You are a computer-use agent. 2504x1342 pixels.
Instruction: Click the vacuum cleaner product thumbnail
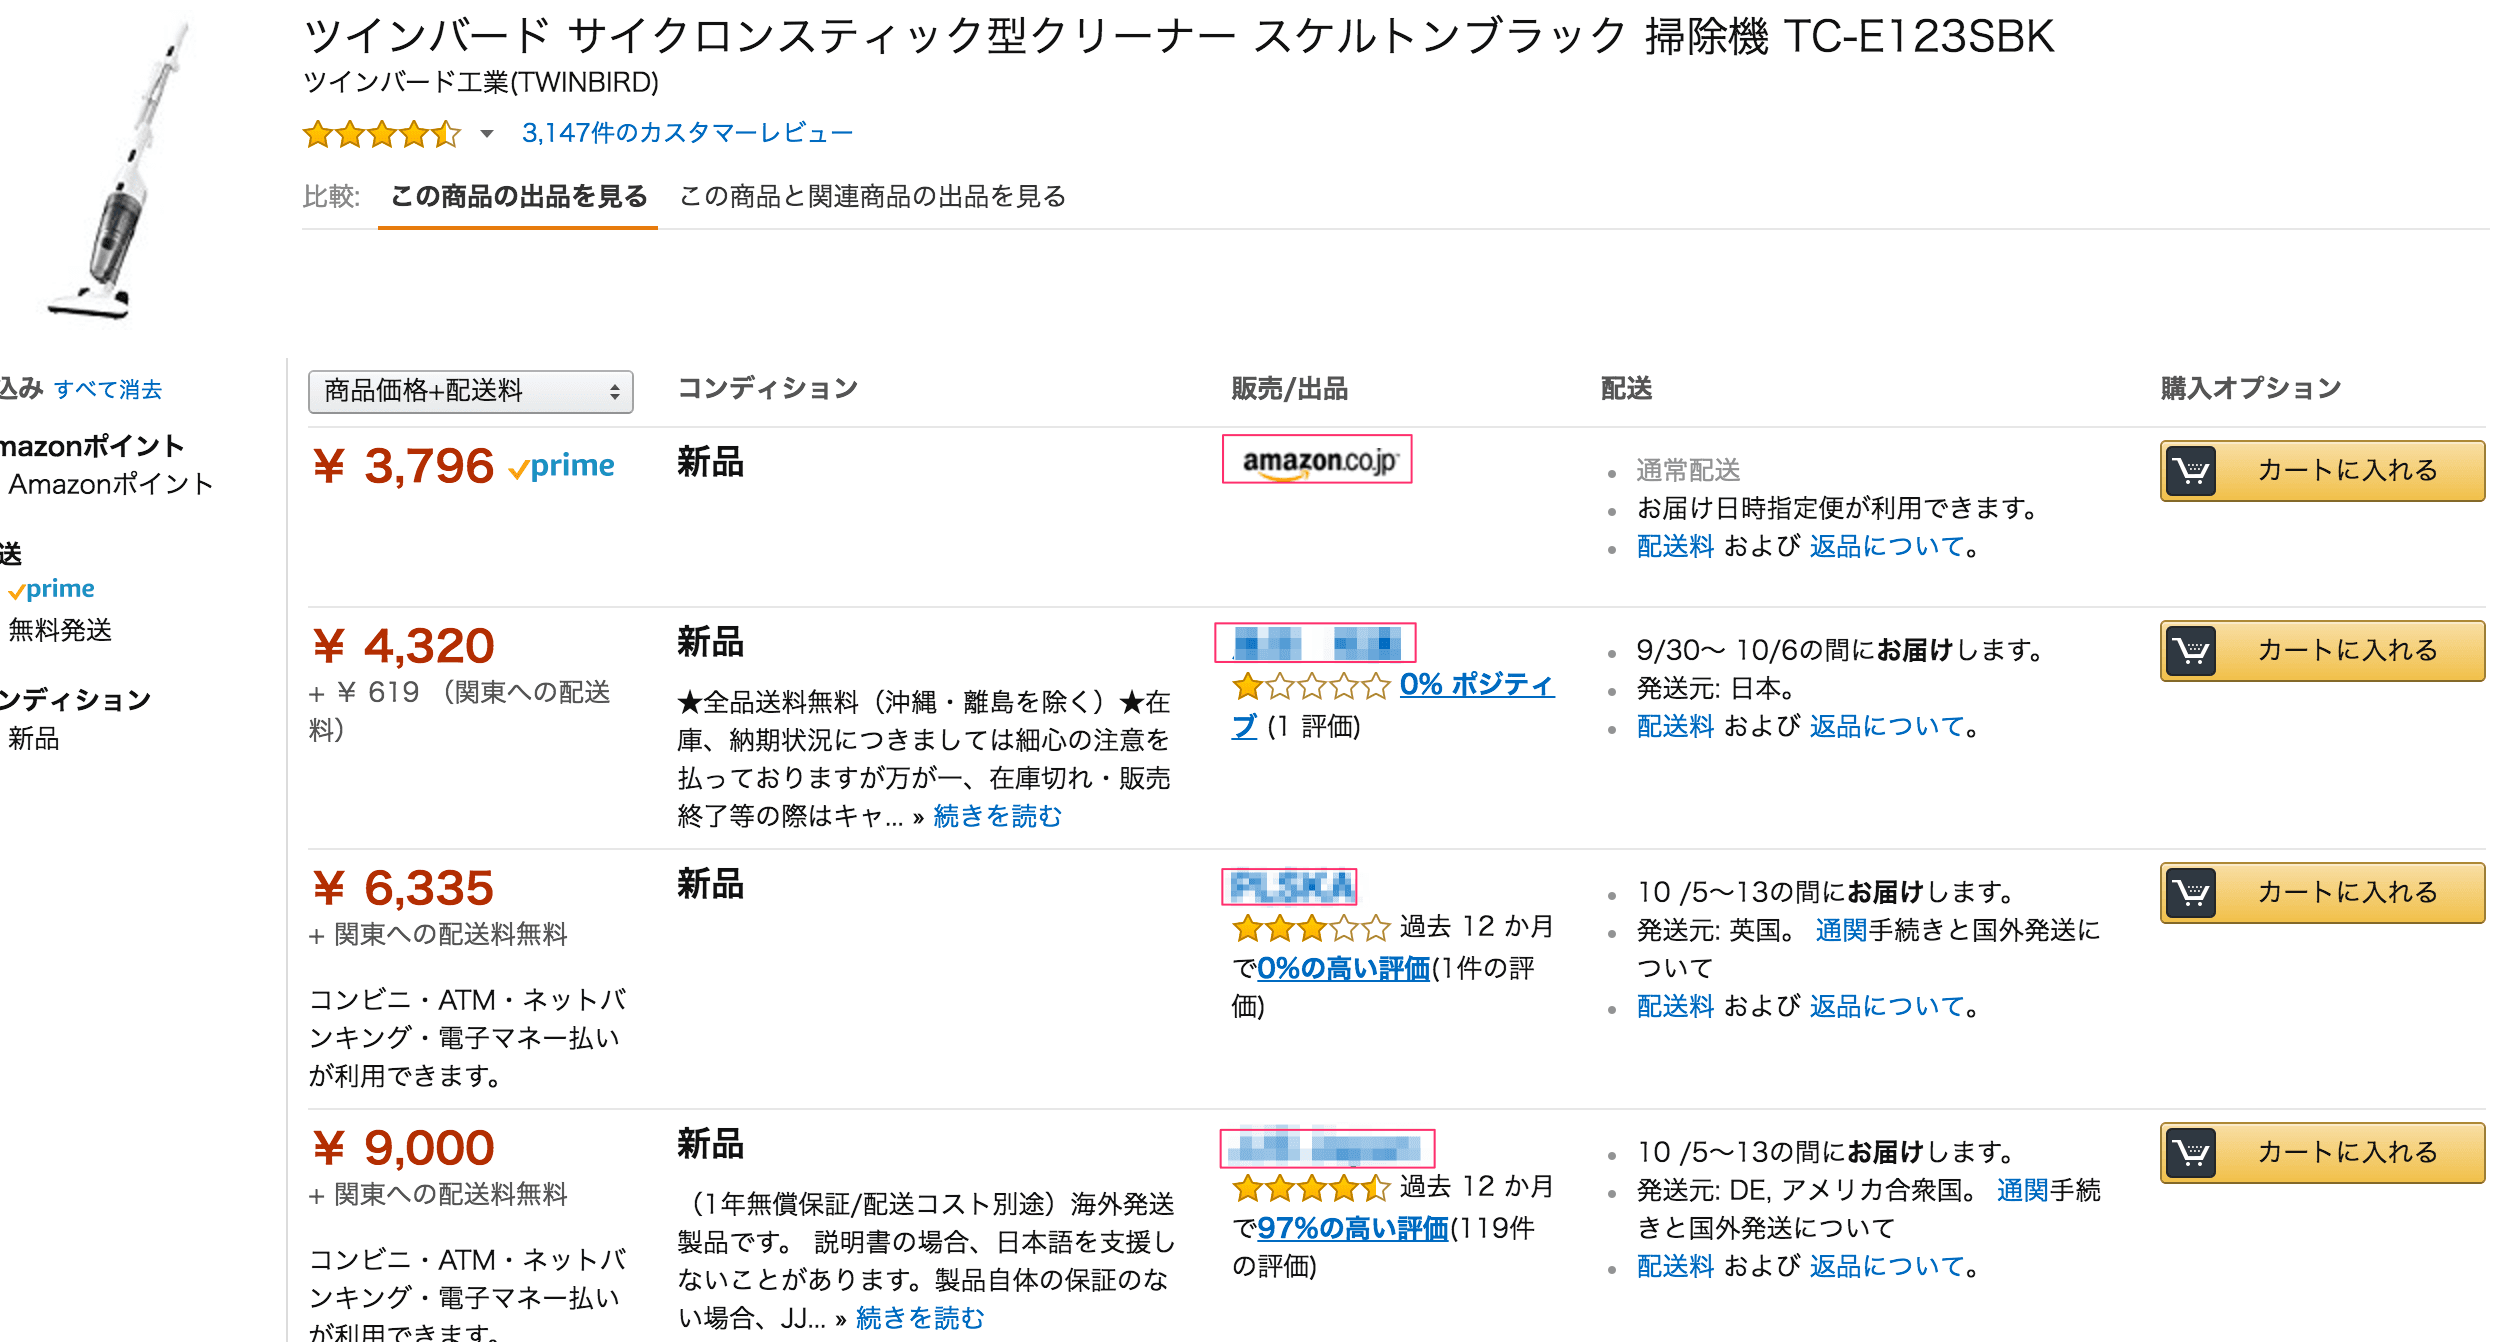[115, 170]
